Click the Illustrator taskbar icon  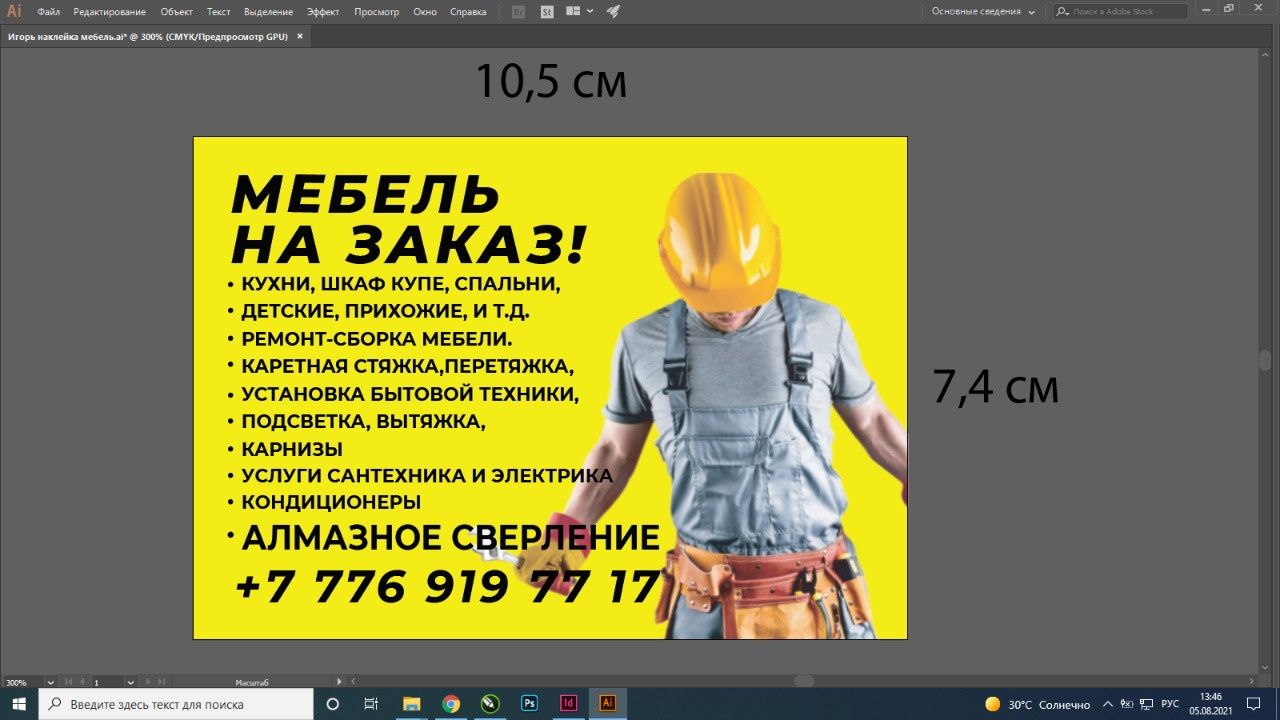tap(607, 704)
